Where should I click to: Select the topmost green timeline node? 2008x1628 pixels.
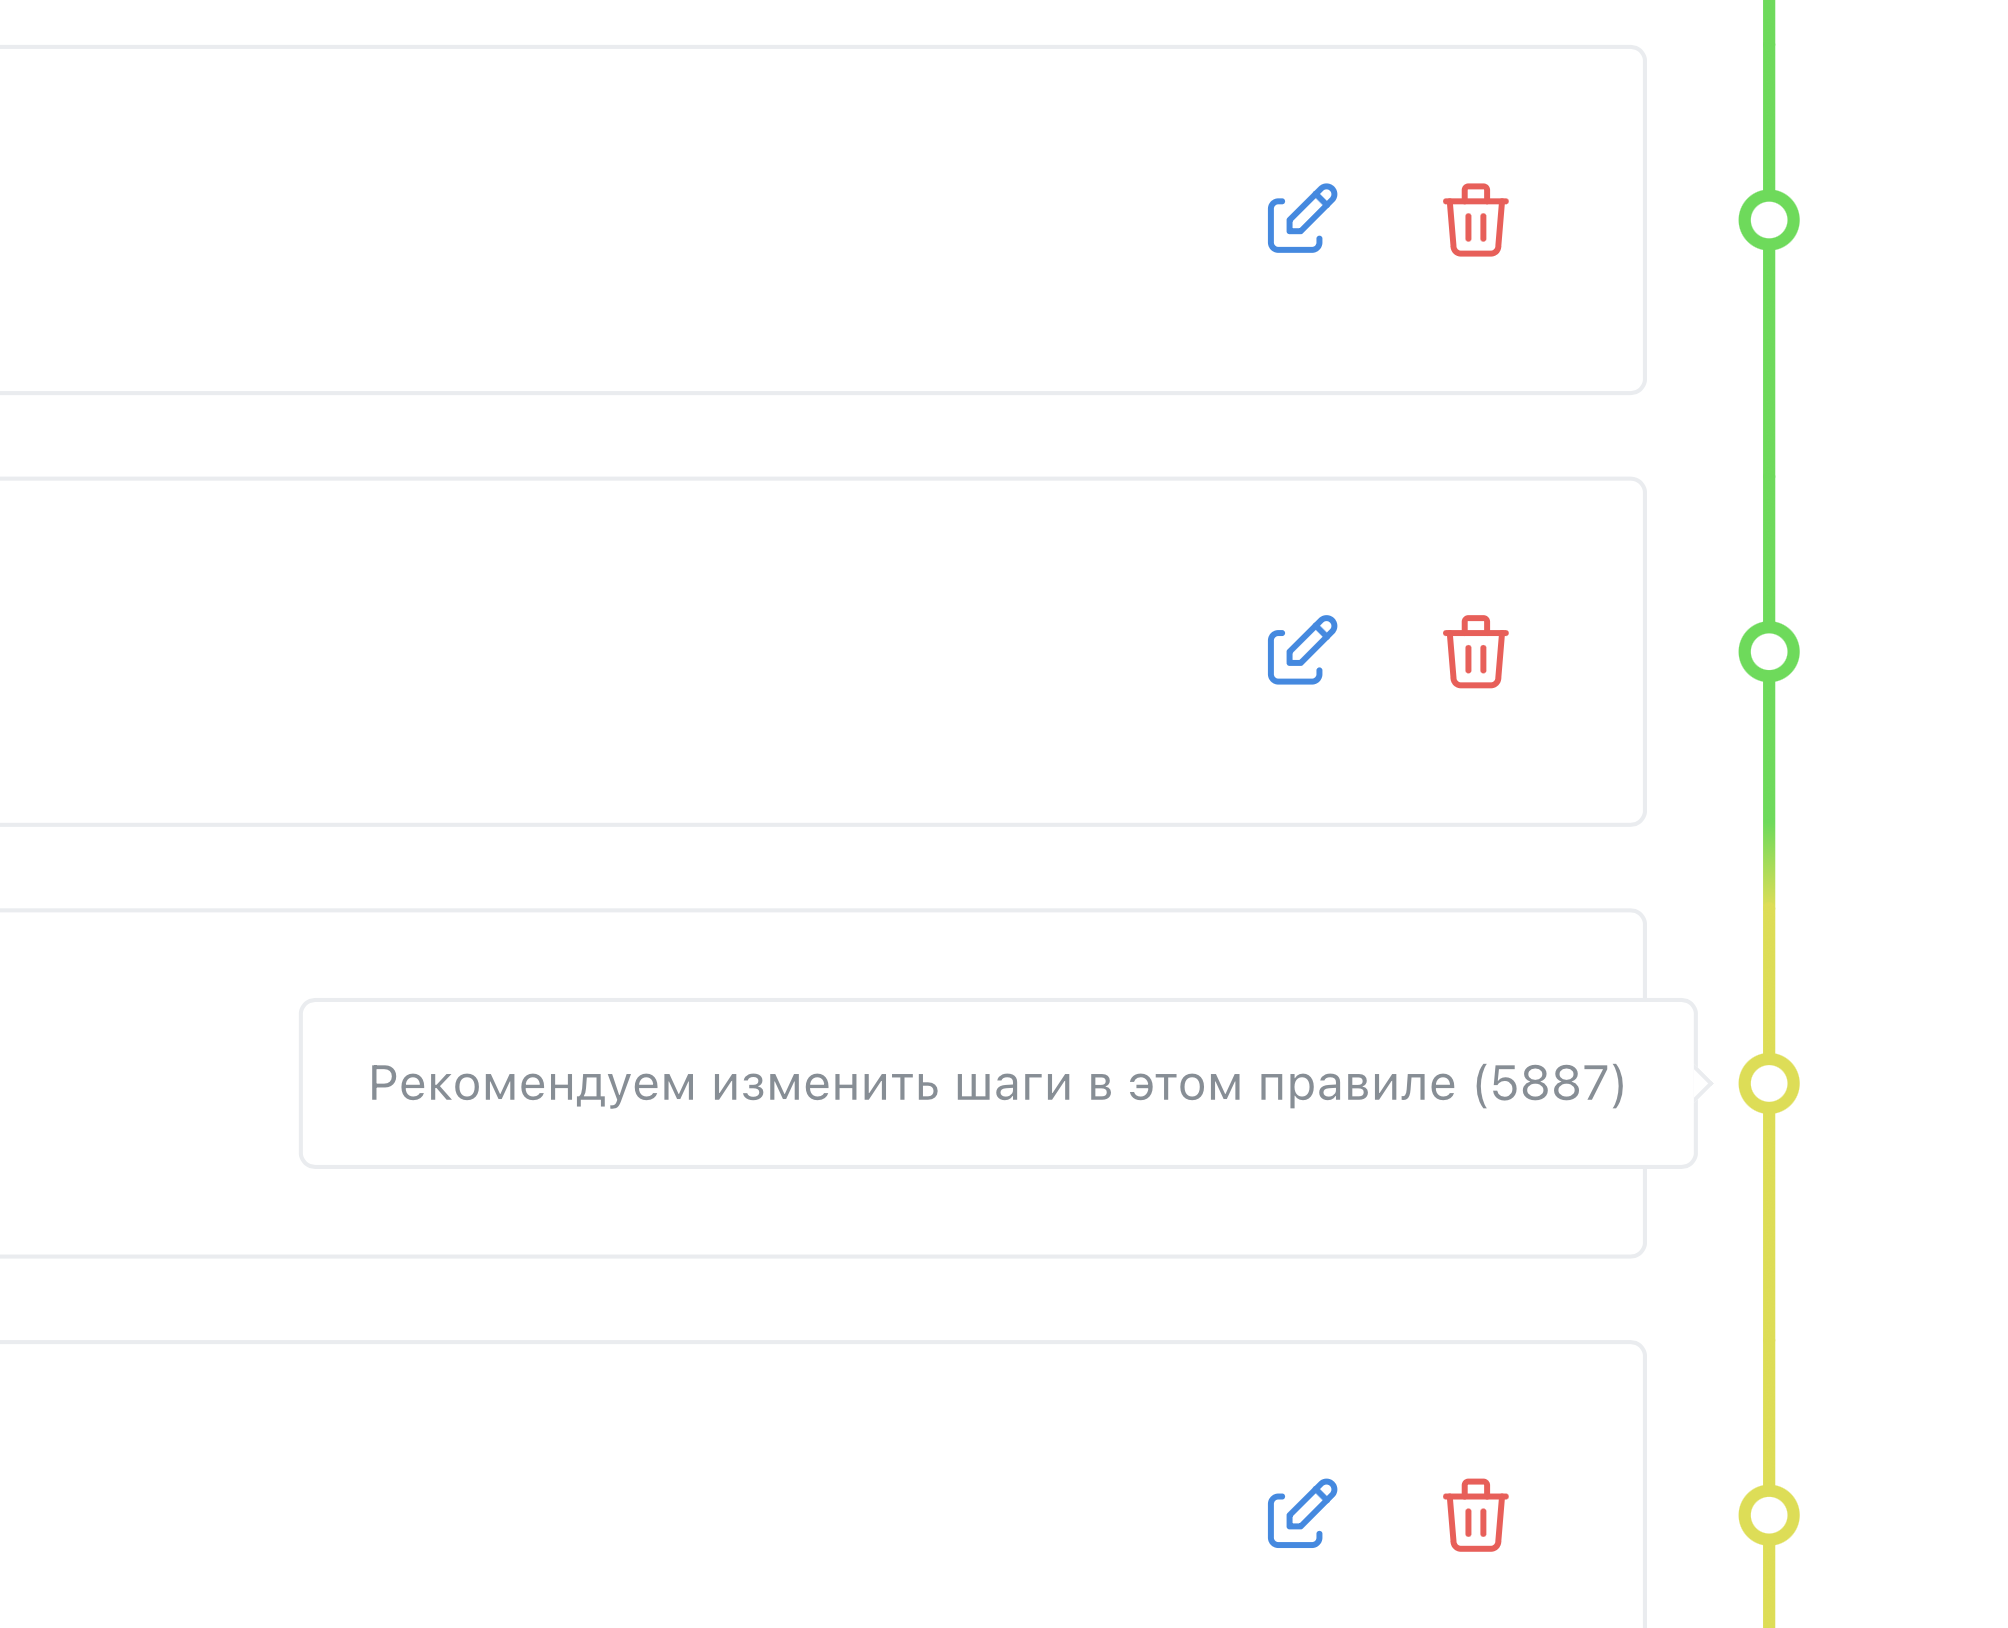point(1770,222)
